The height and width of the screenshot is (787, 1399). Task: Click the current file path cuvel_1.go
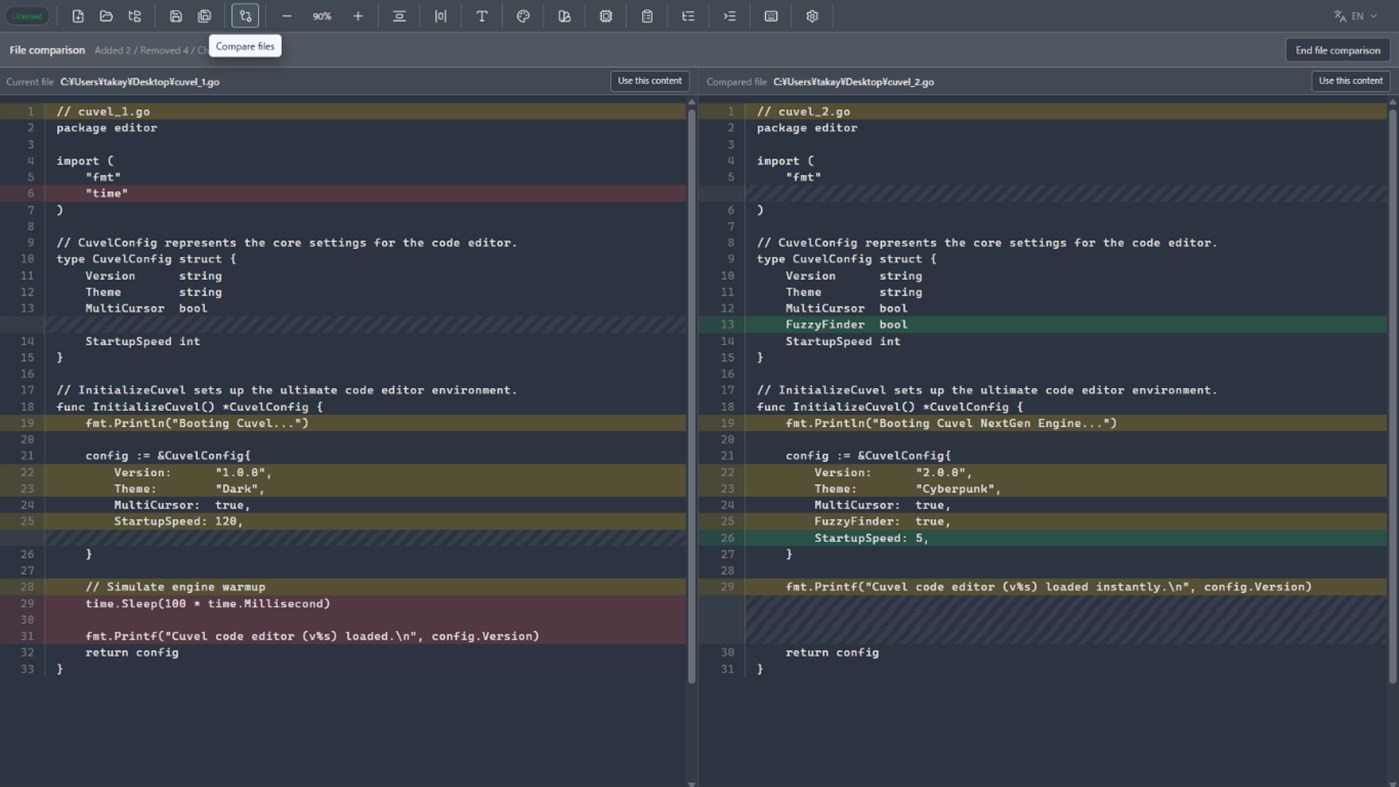[x=140, y=82]
